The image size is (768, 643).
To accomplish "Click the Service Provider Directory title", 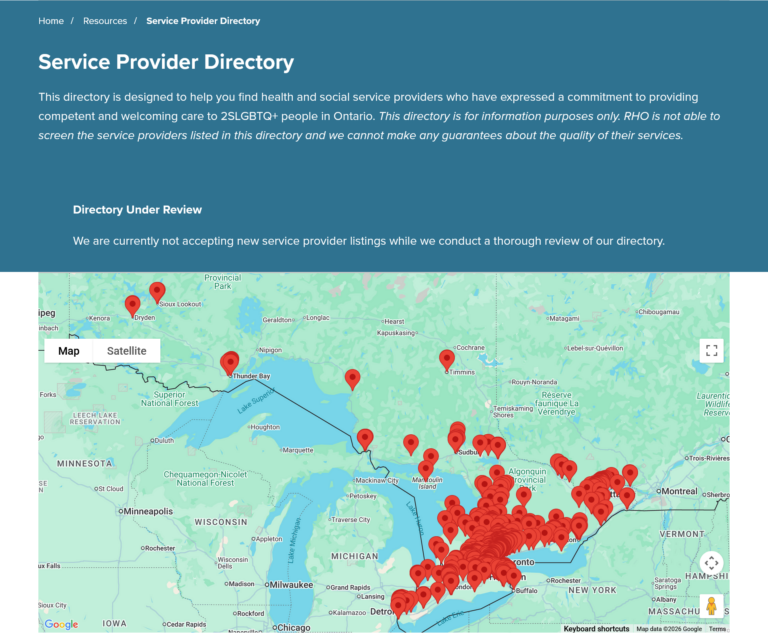I will coord(166,62).
